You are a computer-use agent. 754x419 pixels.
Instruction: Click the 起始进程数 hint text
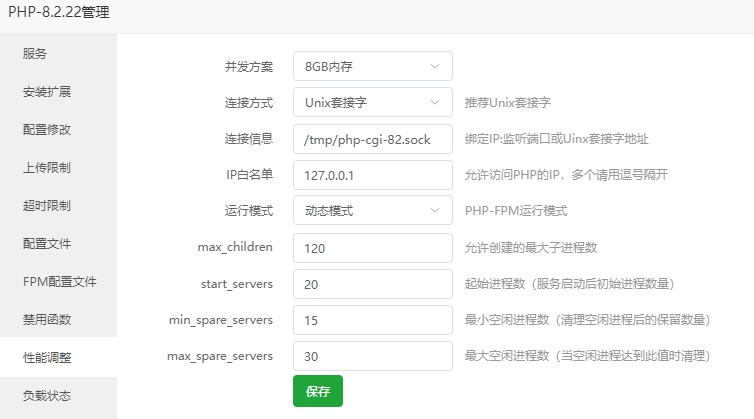[x=569, y=284]
